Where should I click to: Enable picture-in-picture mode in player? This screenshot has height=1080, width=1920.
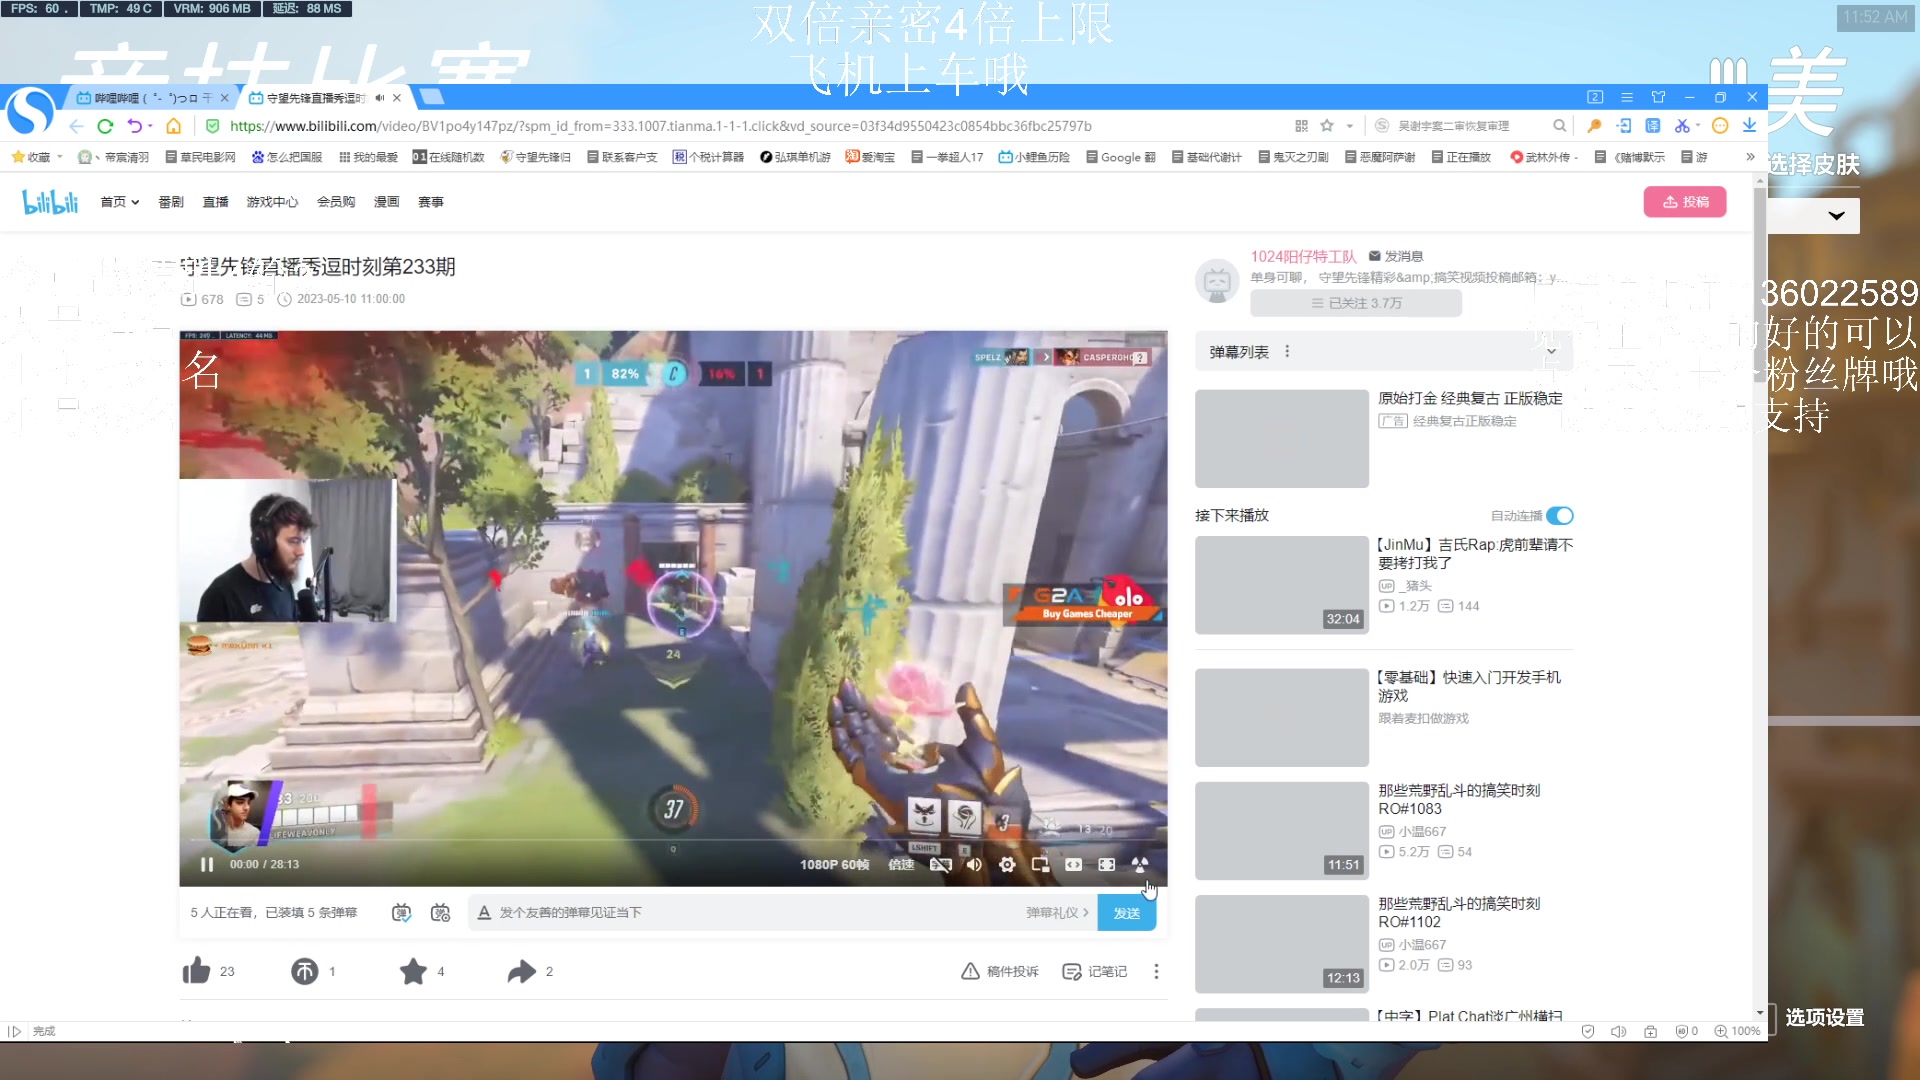click(x=1040, y=865)
